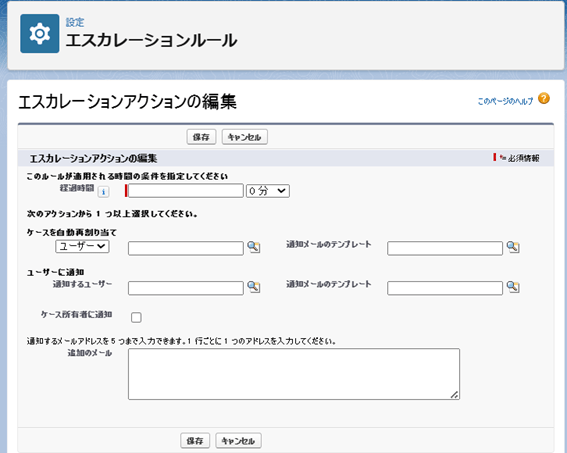This screenshot has width=567, height=453.
Task: Click the bottom キャンセル button
Action: [238, 441]
